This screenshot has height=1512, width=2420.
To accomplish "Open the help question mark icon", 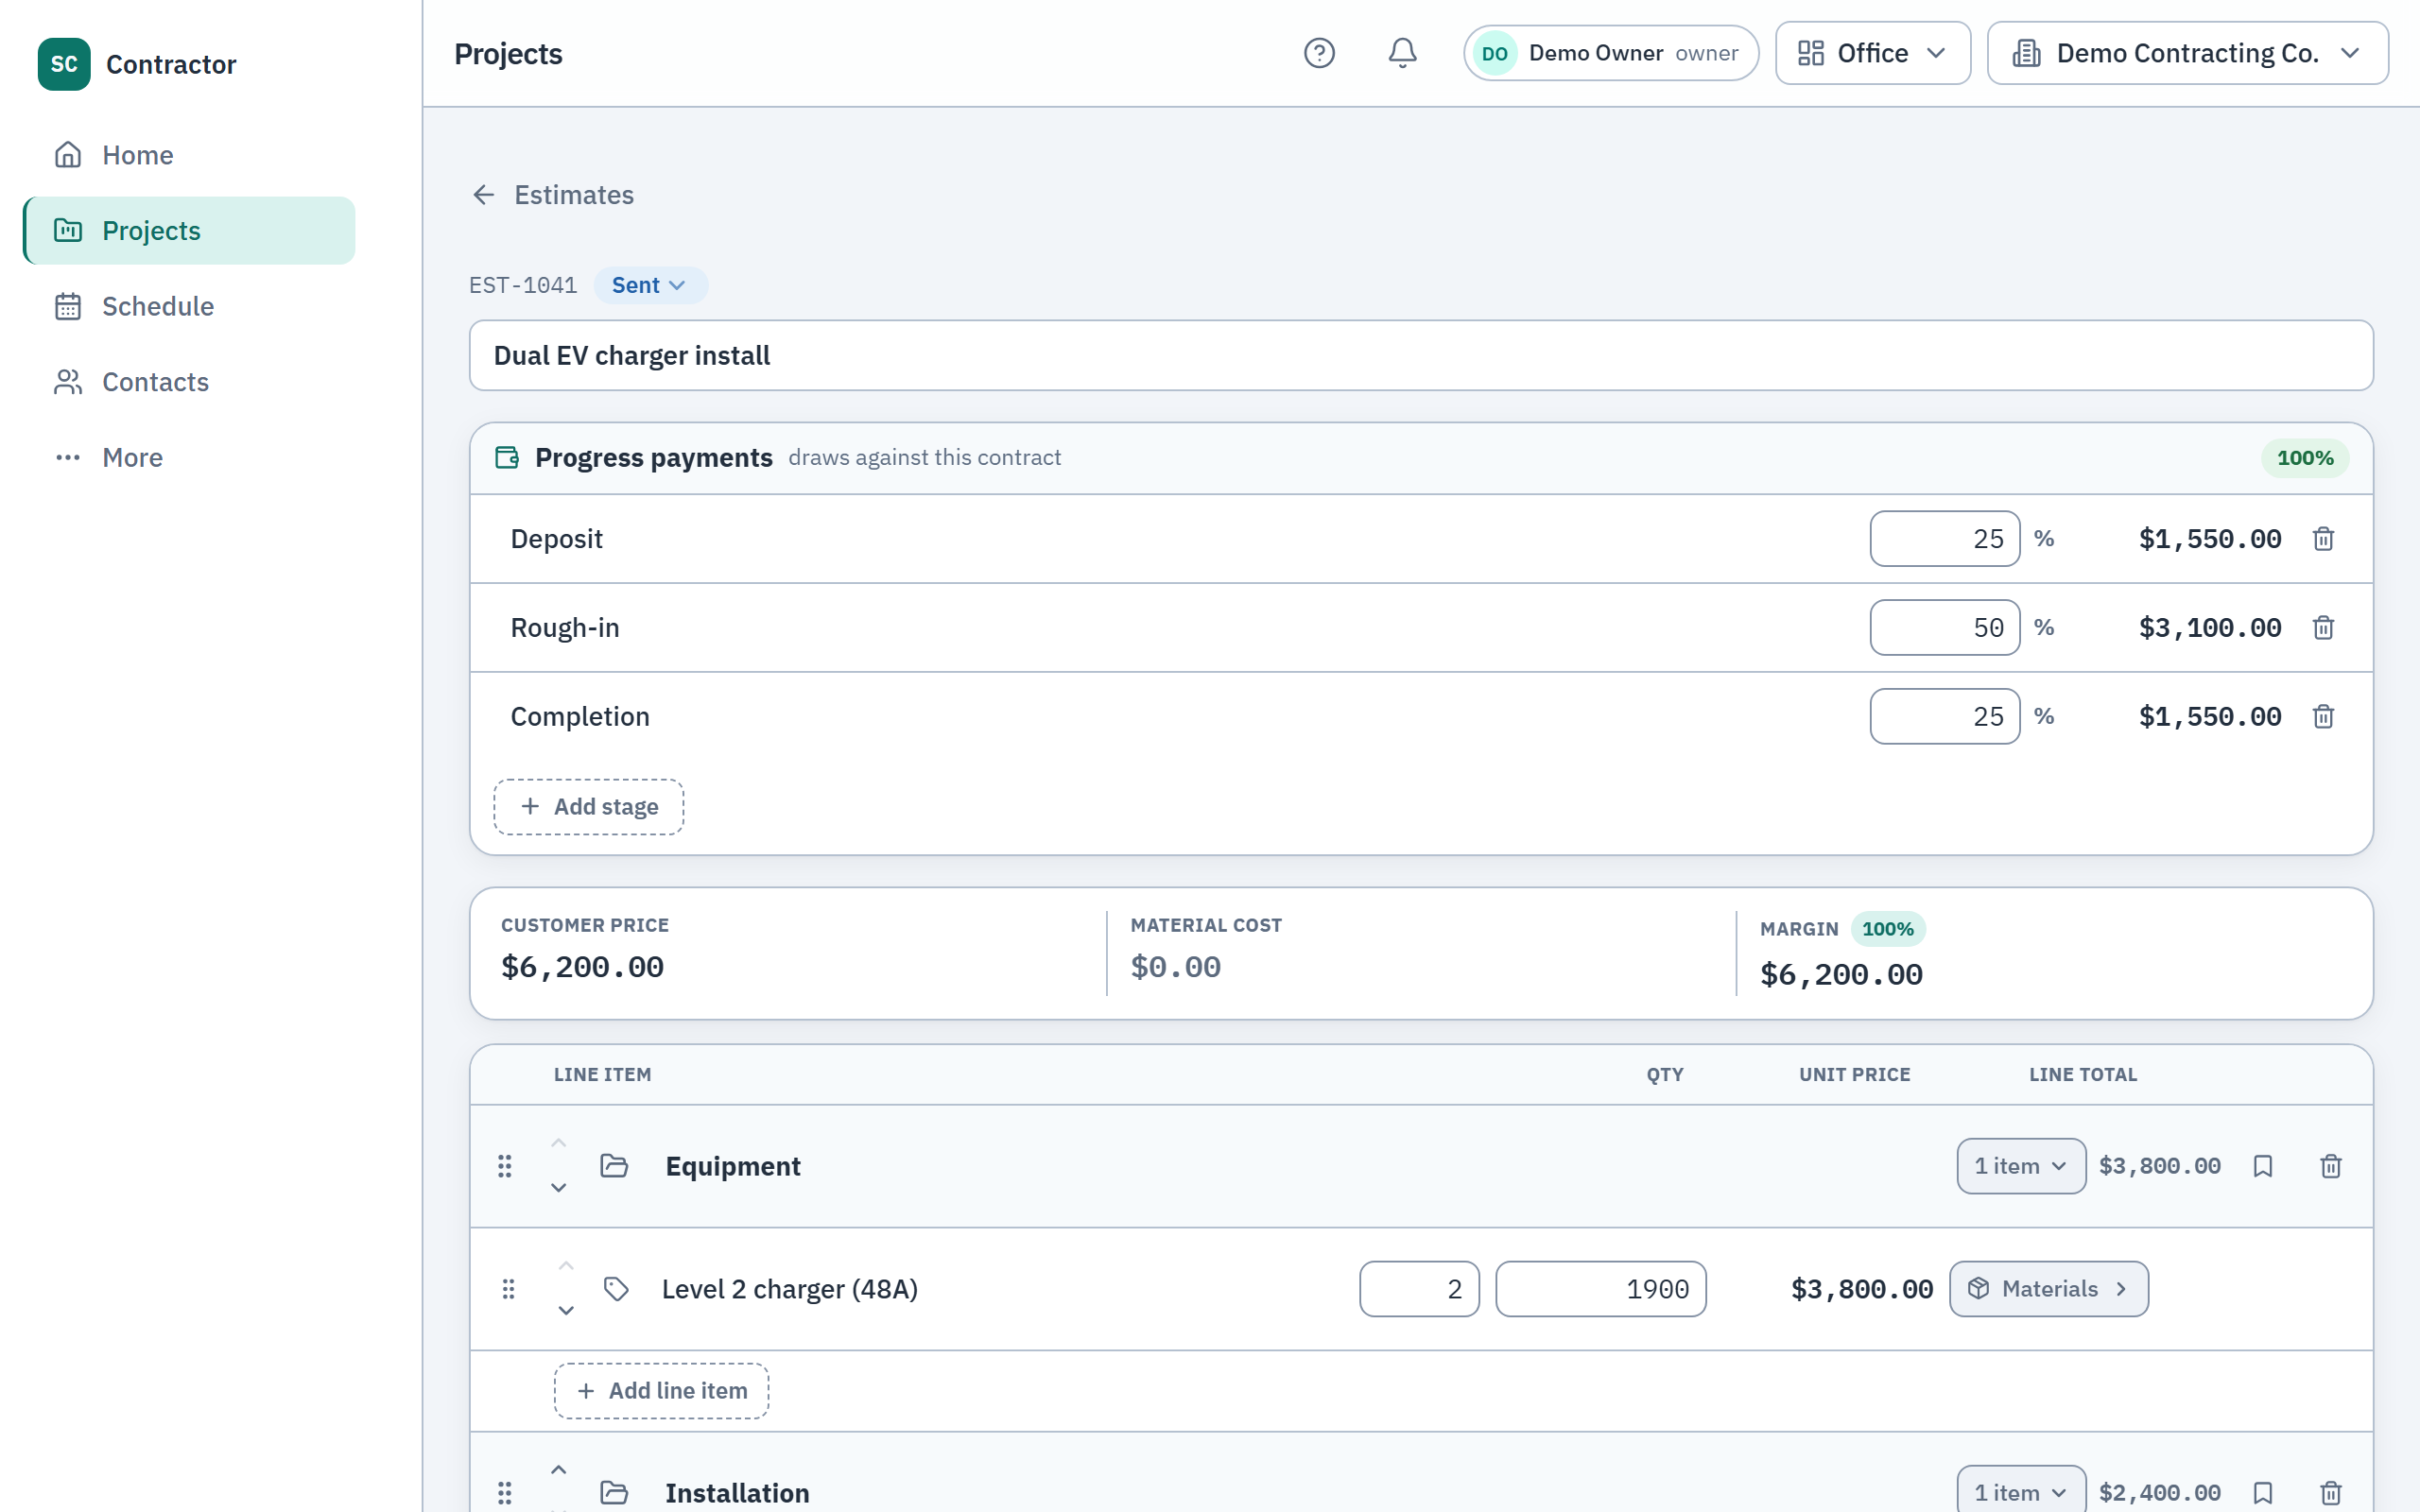I will 1319,53.
